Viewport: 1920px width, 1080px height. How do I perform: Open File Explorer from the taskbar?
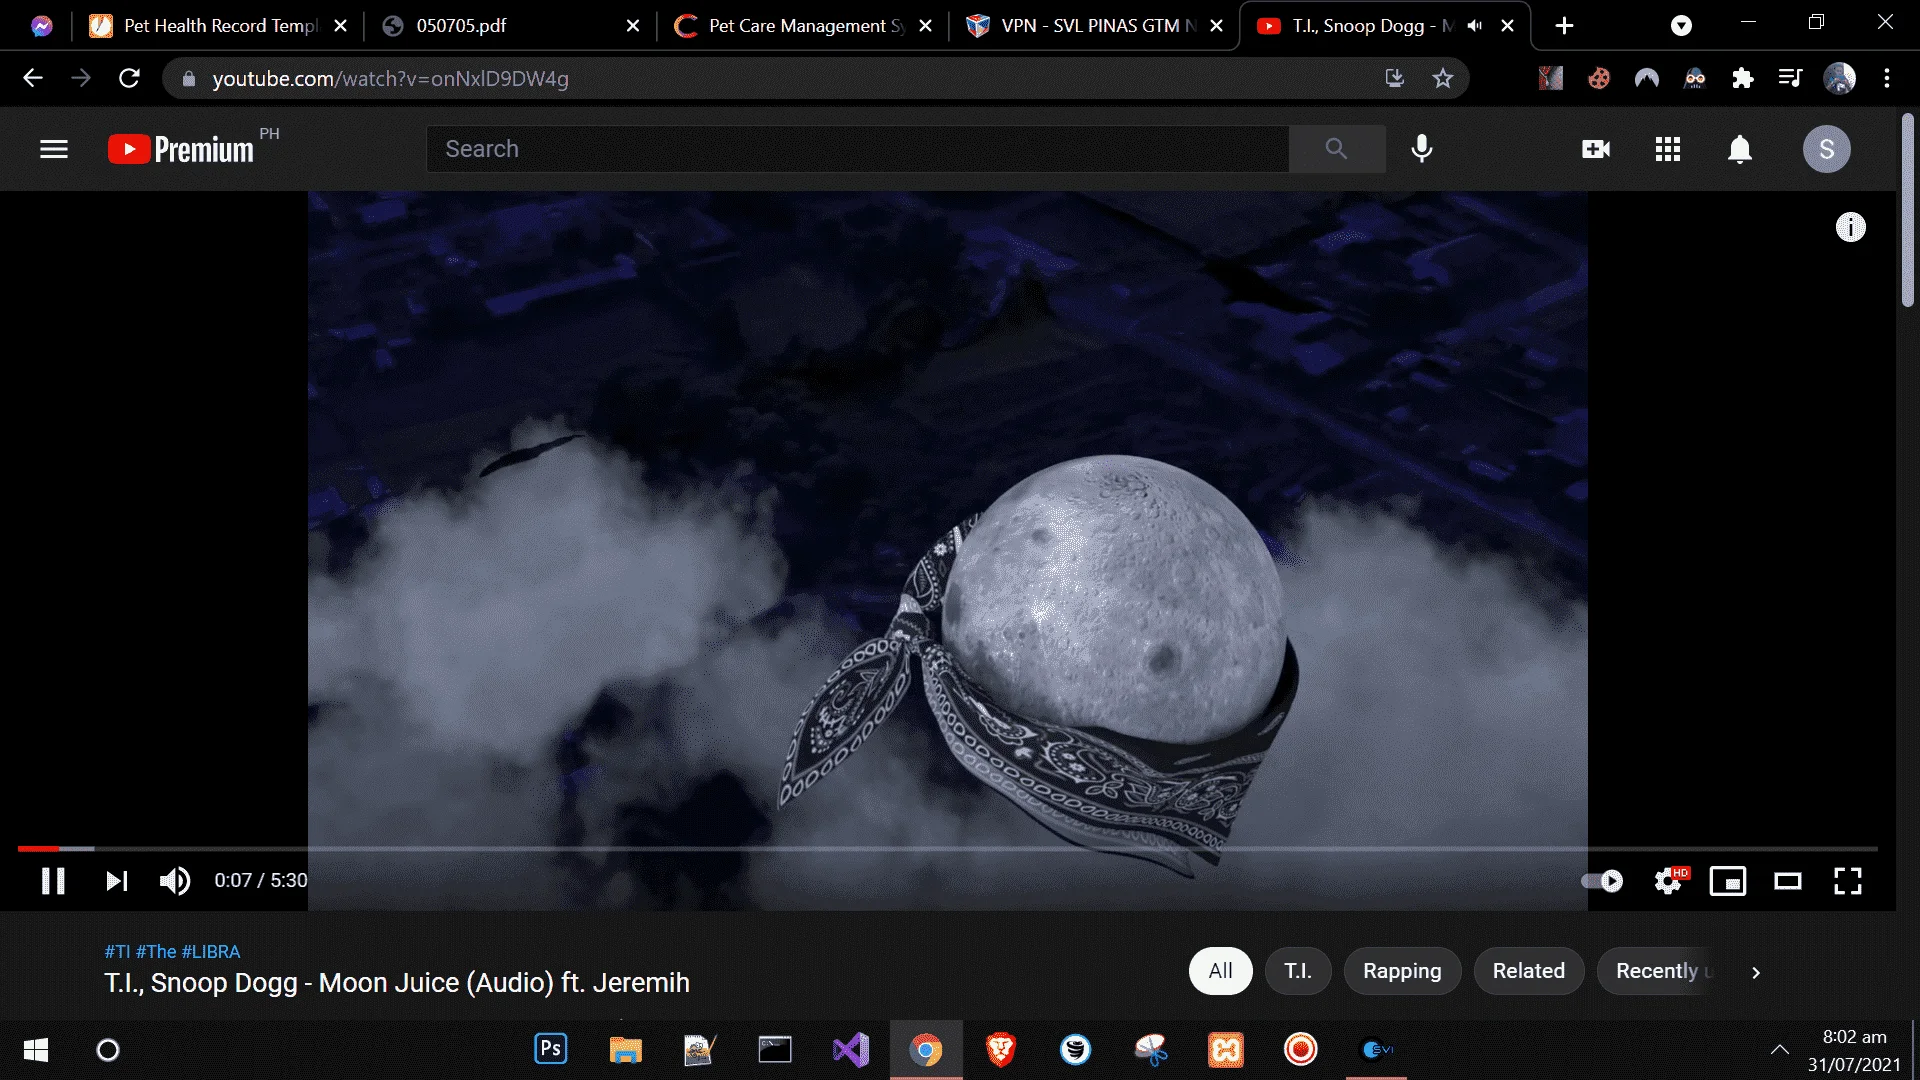click(x=626, y=1050)
